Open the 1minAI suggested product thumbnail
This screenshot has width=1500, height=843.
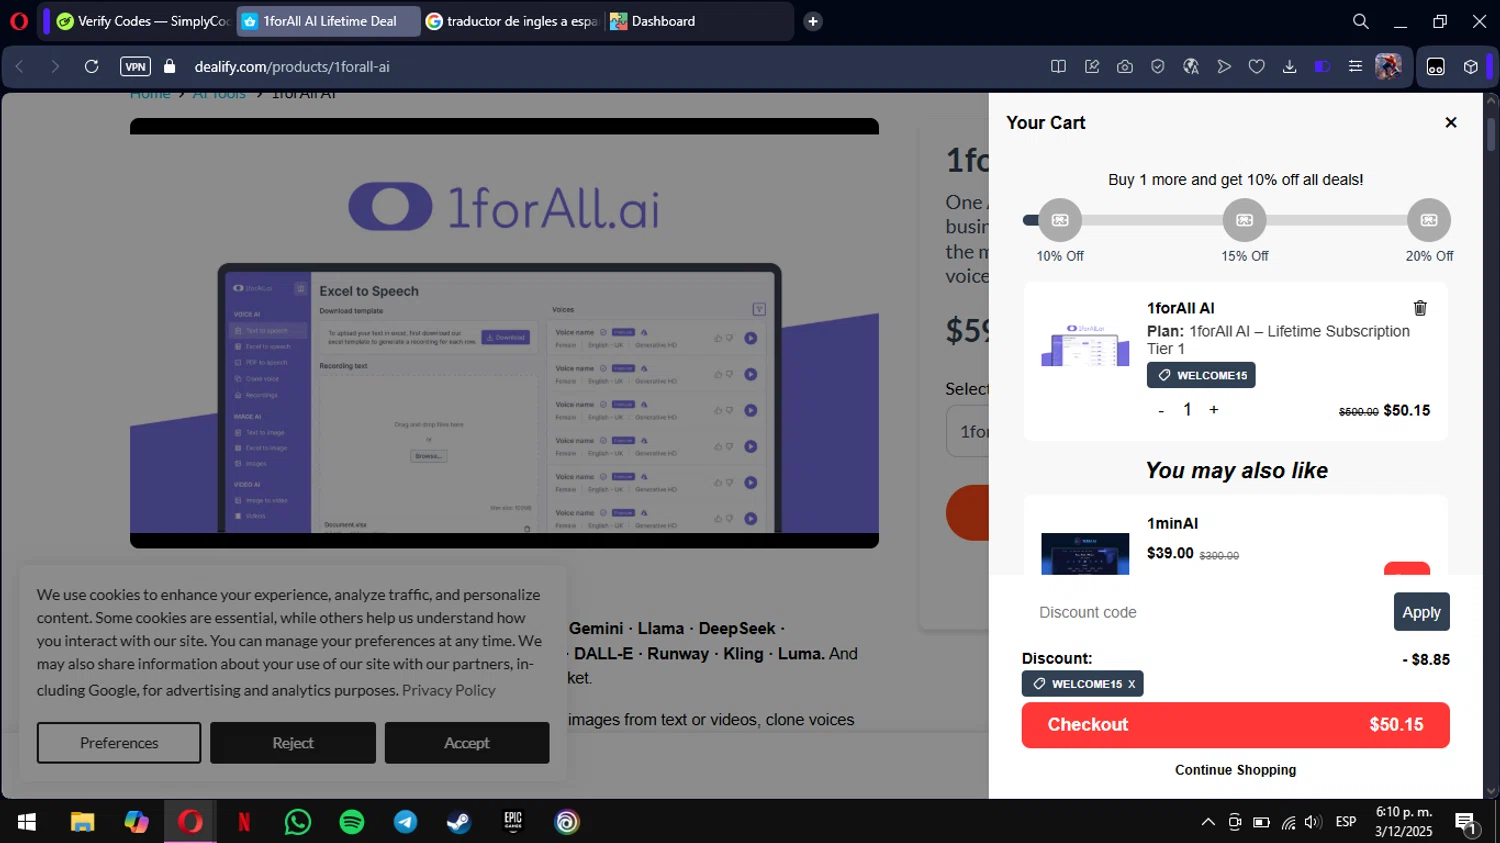(x=1085, y=554)
